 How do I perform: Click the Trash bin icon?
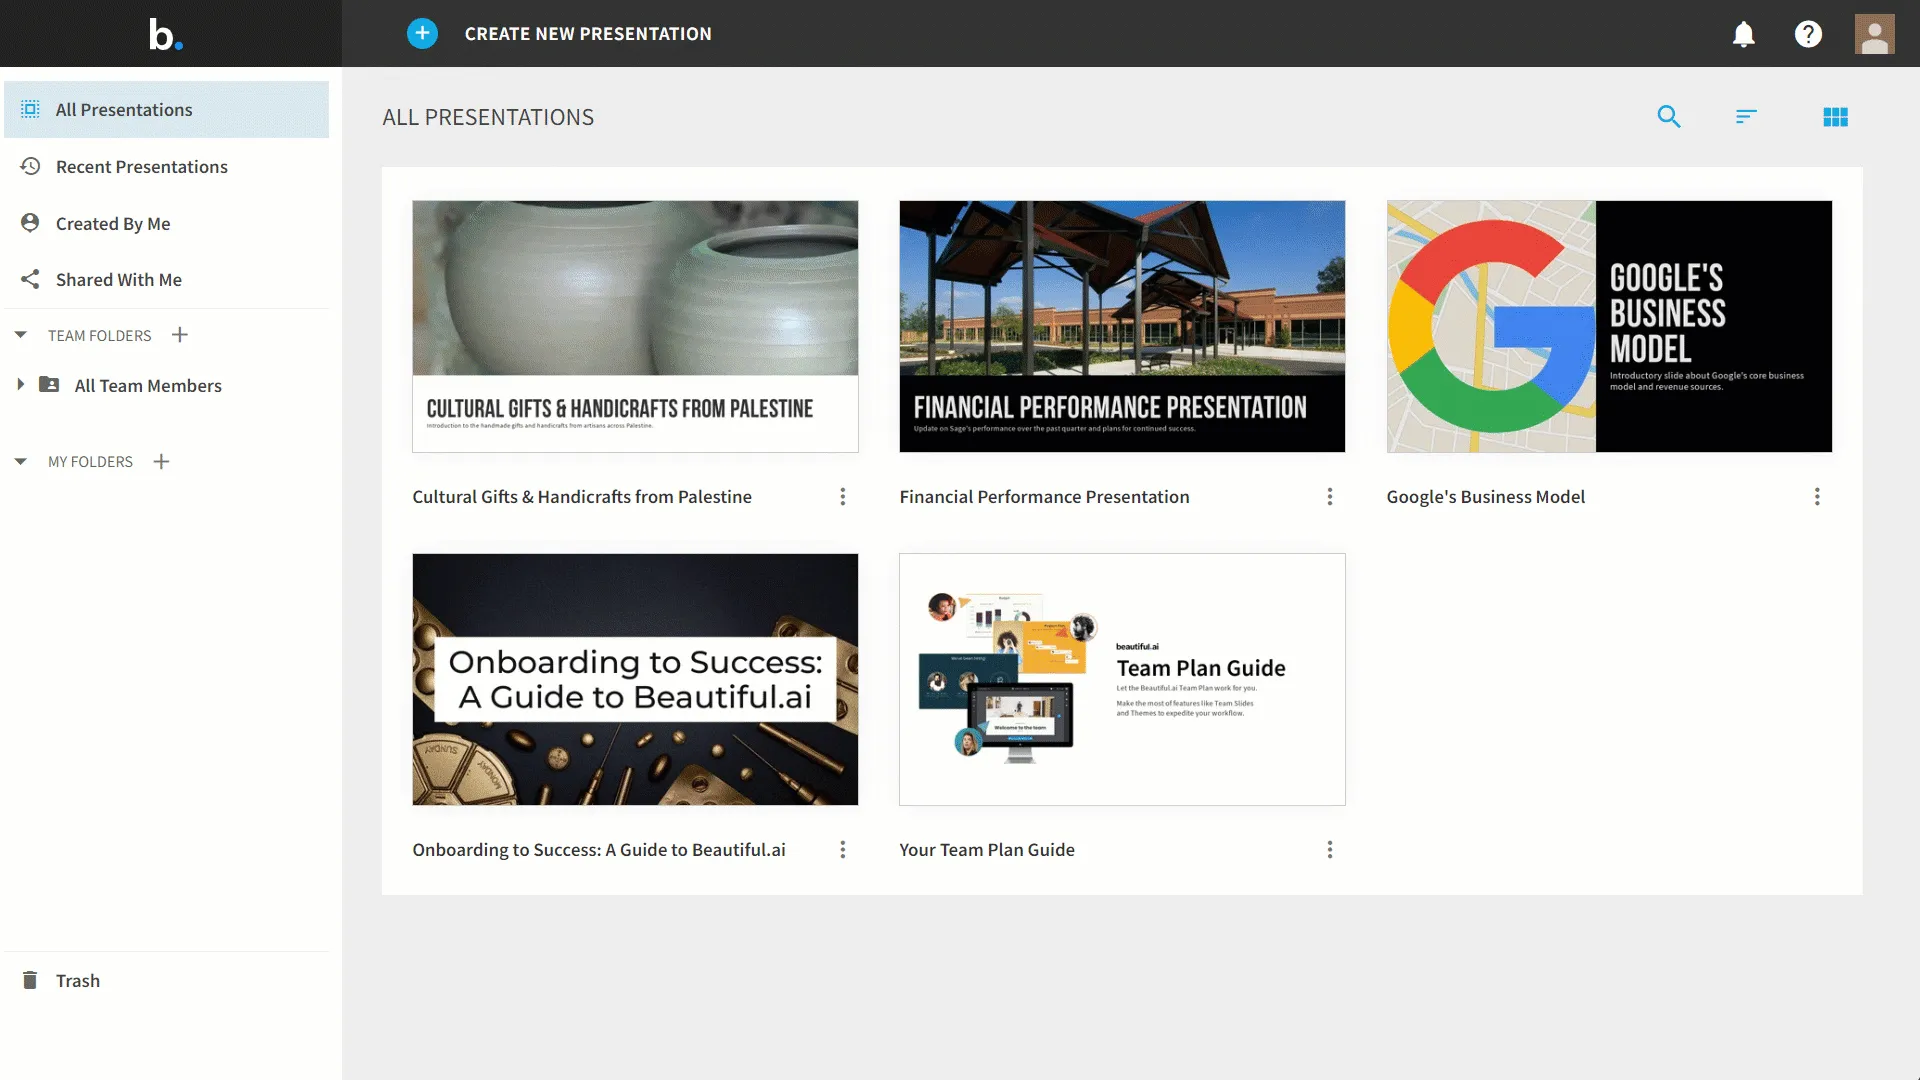(31, 980)
